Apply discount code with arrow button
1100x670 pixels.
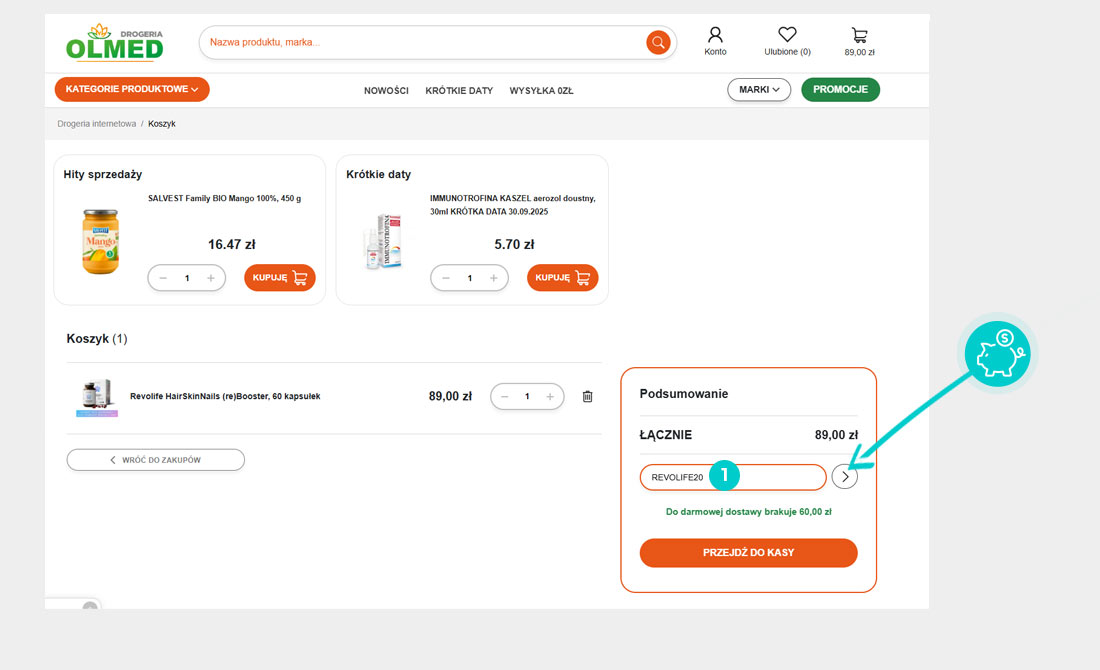[x=844, y=477]
